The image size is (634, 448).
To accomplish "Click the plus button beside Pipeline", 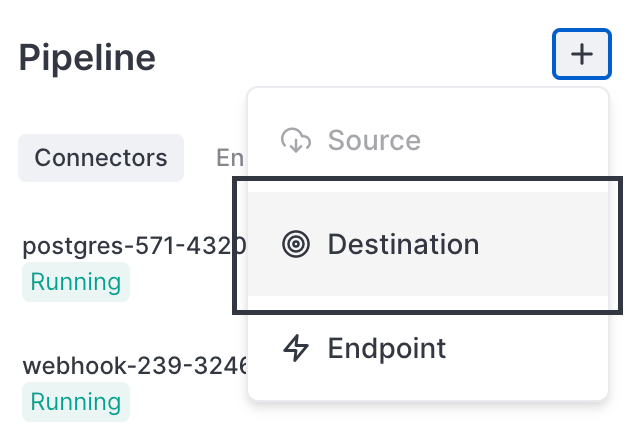I will (x=581, y=54).
